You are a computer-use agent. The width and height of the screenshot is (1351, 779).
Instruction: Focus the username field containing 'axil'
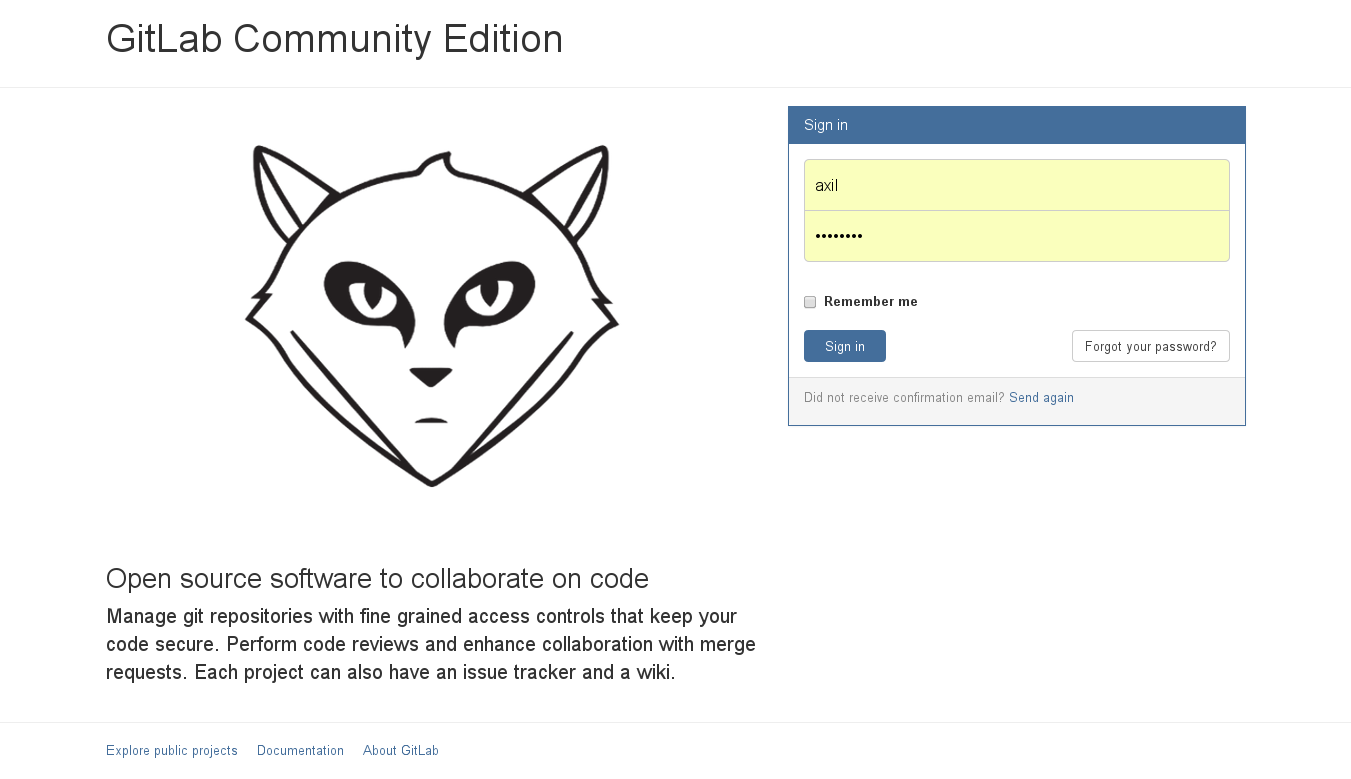coord(1016,185)
